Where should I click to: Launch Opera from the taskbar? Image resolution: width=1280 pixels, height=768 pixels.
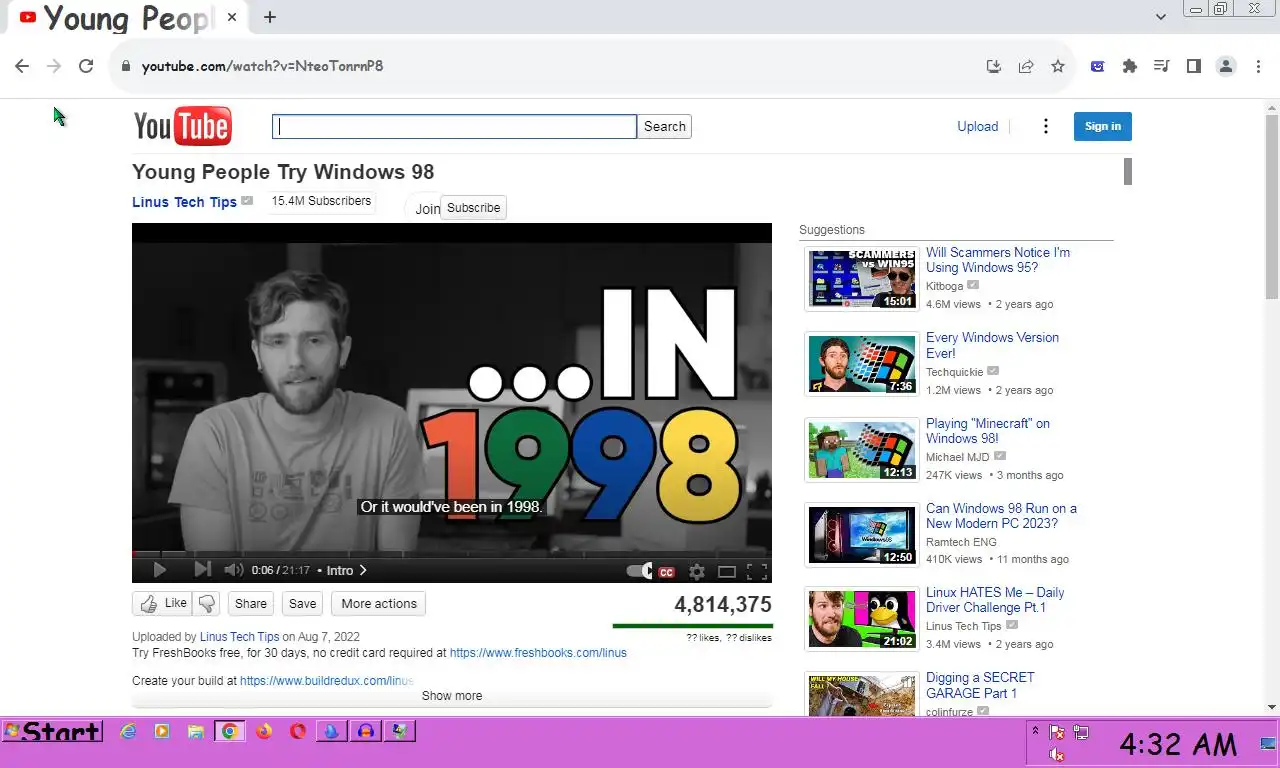(297, 732)
